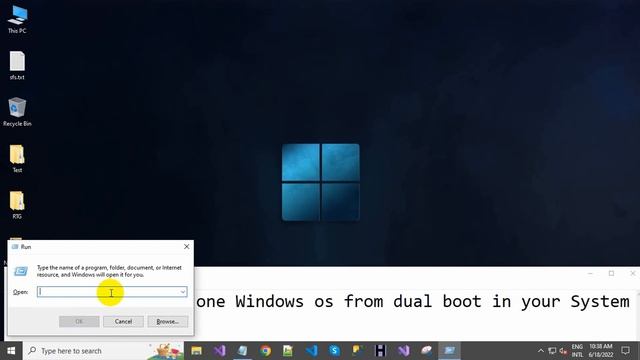Open the clock and date flyout
The image size is (640, 360).
pos(601,351)
